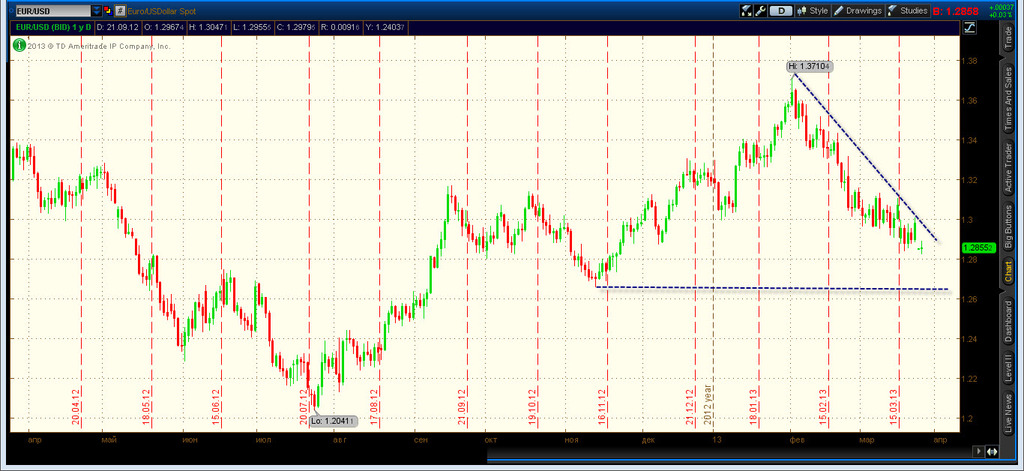Screen dimensions: 1024x471
Task: Select the Chart side tab
Action: [x=1007, y=272]
